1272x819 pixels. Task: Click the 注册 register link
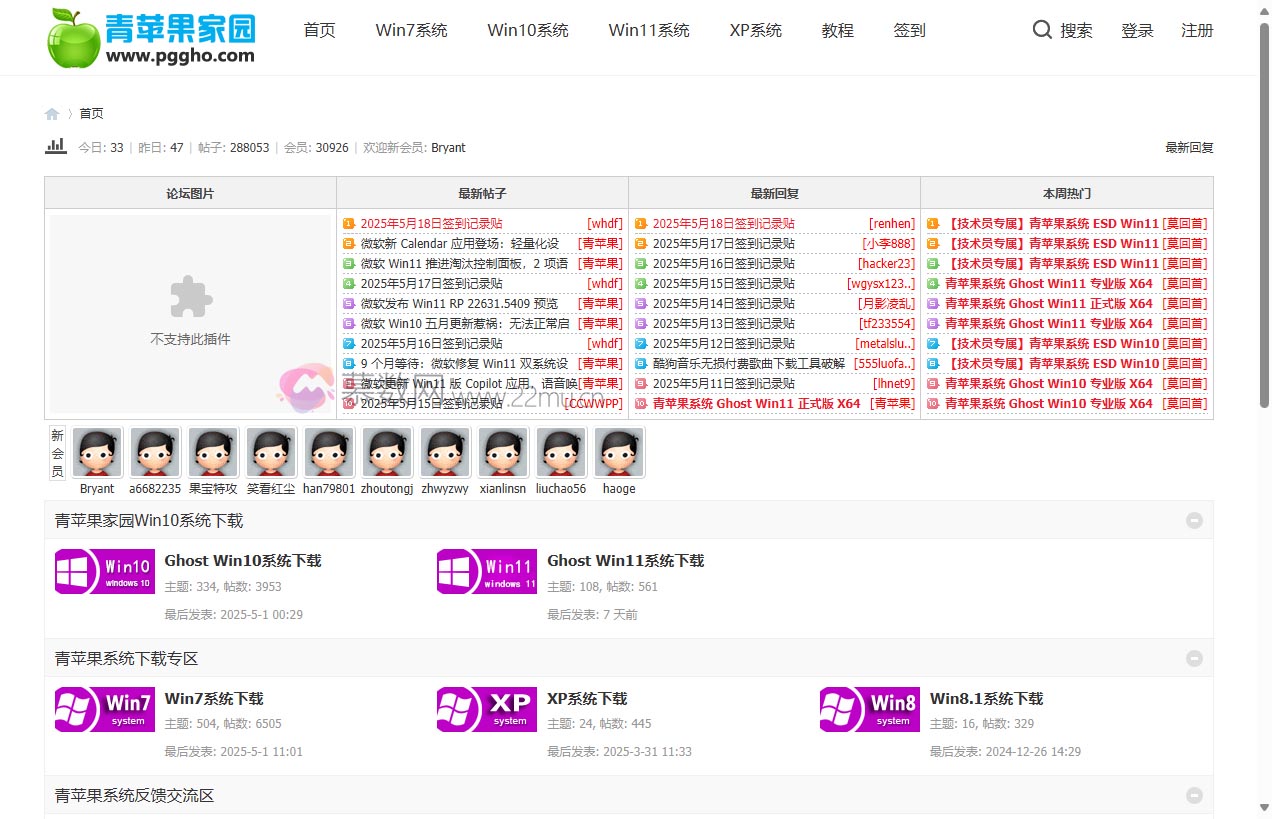tap(1197, 30)
